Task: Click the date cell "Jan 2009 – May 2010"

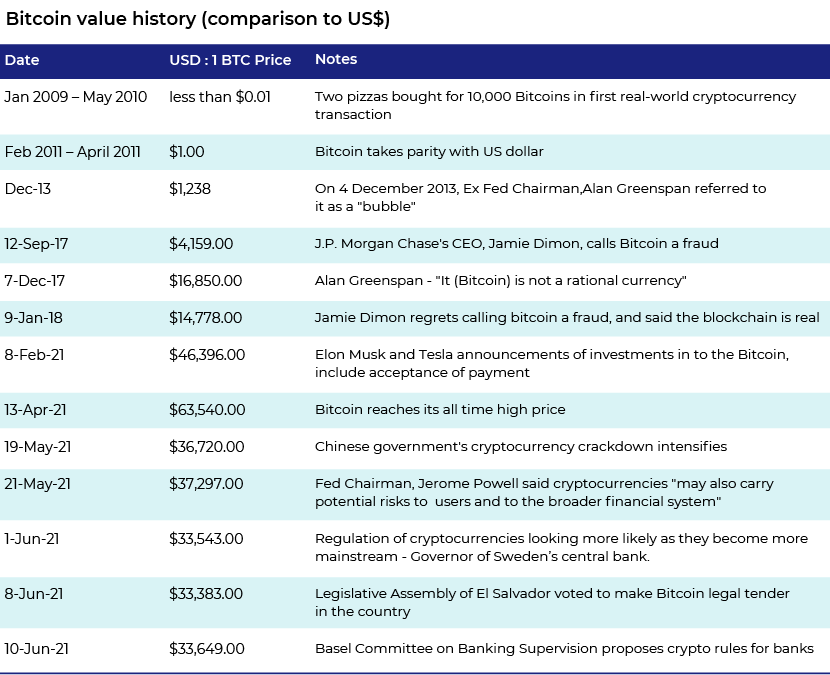Action: [x=76, y=97]
